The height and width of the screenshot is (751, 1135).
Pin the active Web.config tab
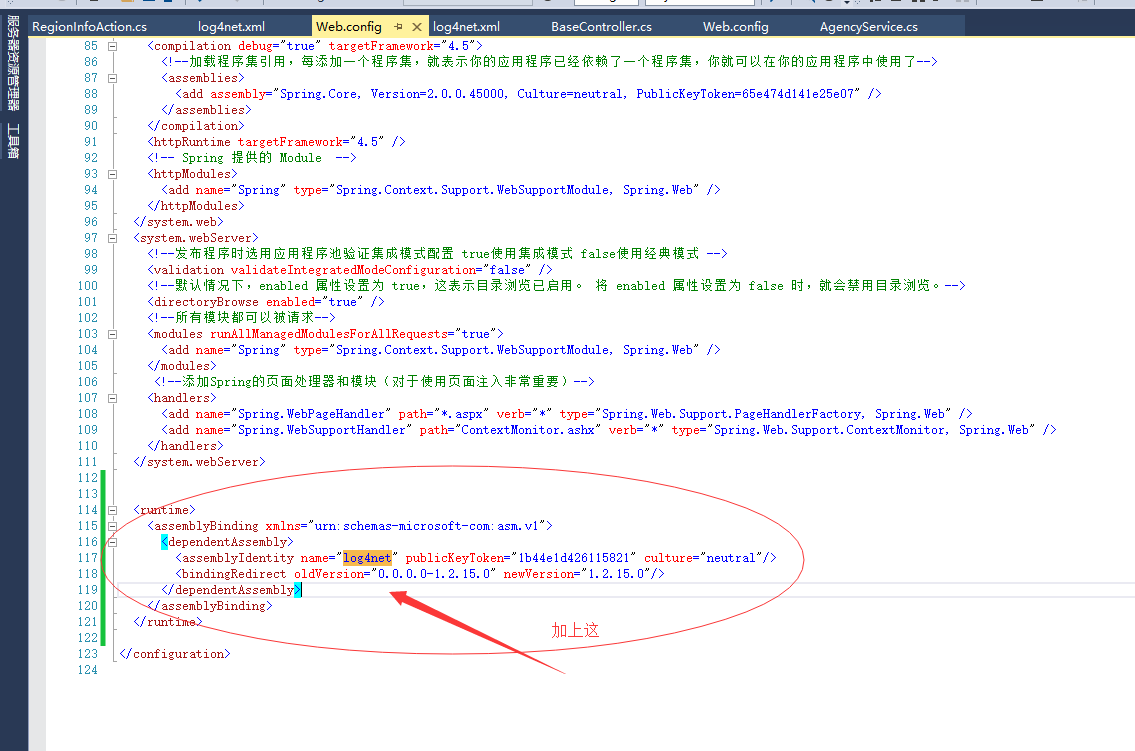pyautogui.click(x=398, y=27)
